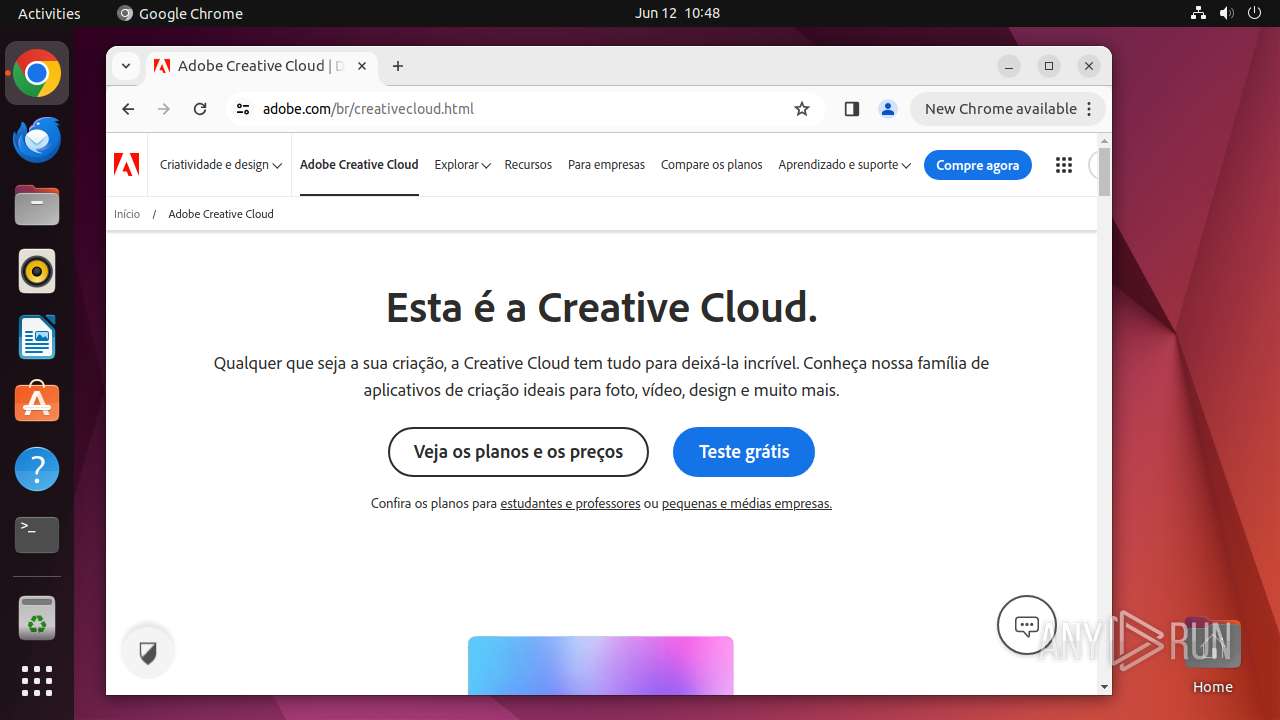Follow pequenas e médias empresas link

tap(747, 504)
